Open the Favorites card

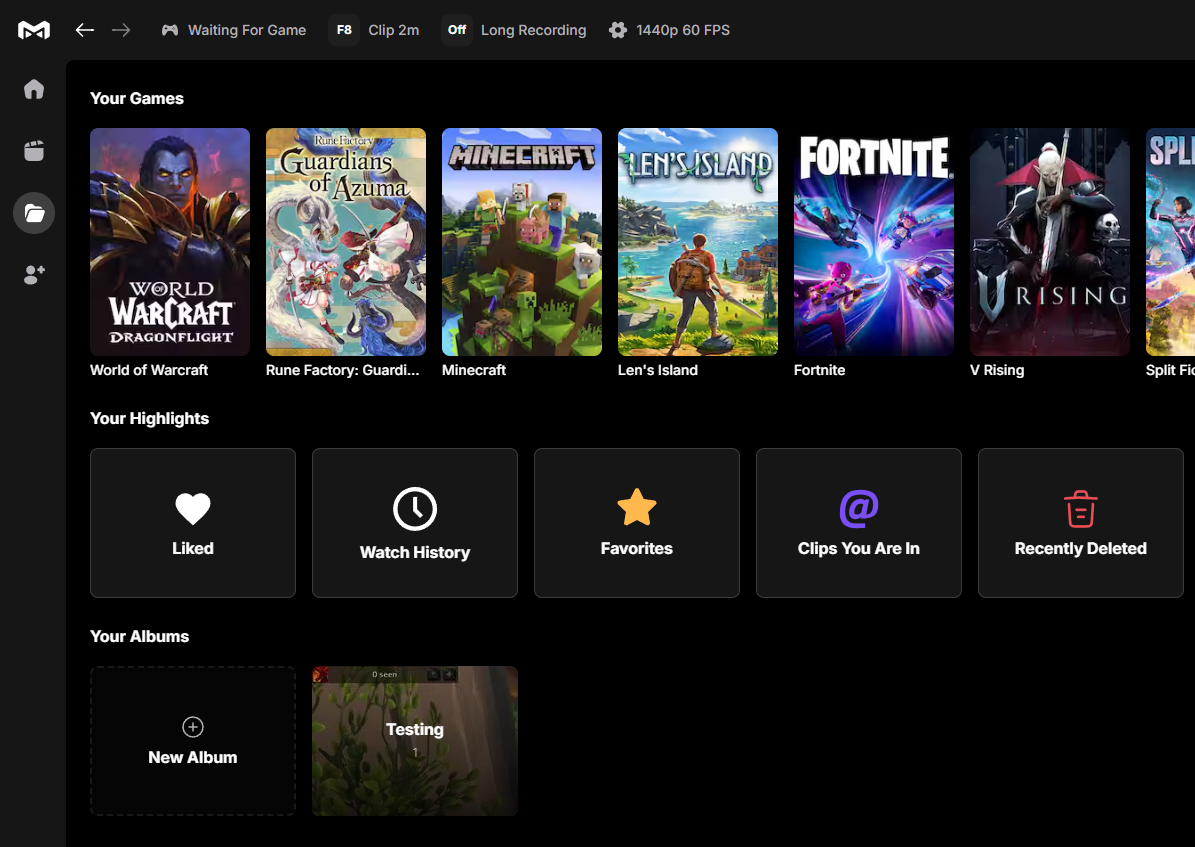636,523
